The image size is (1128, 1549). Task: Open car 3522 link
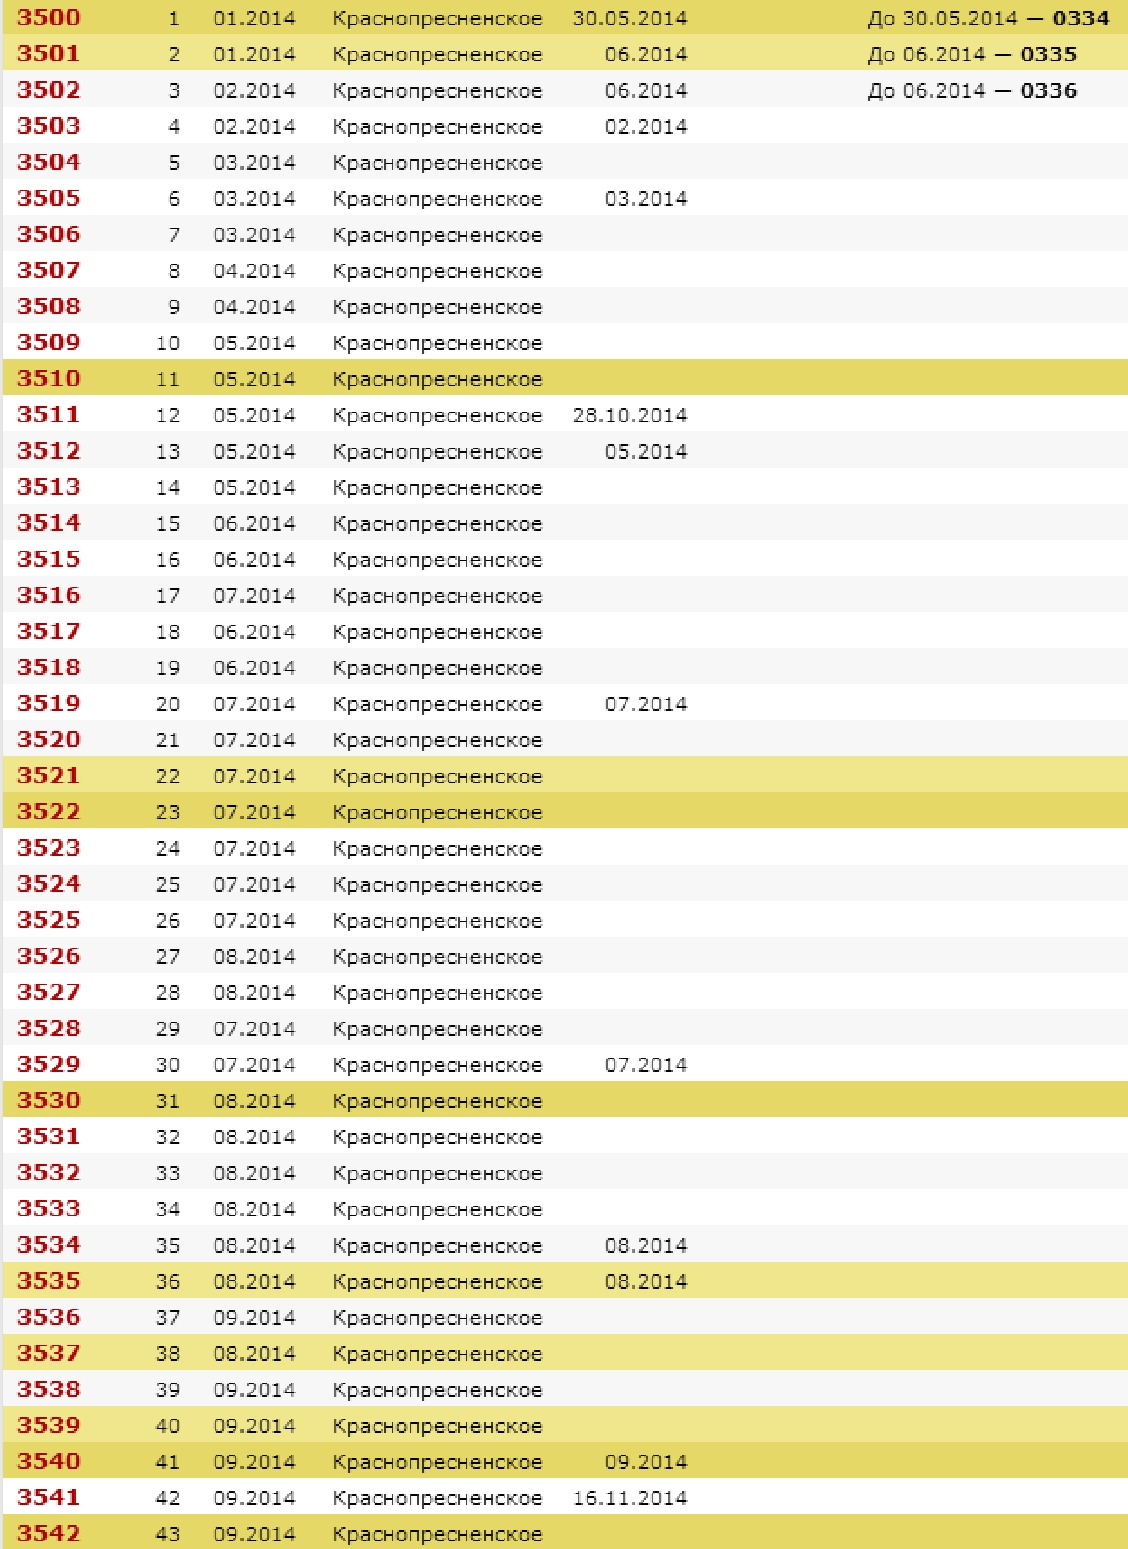(x=48, y=811)
